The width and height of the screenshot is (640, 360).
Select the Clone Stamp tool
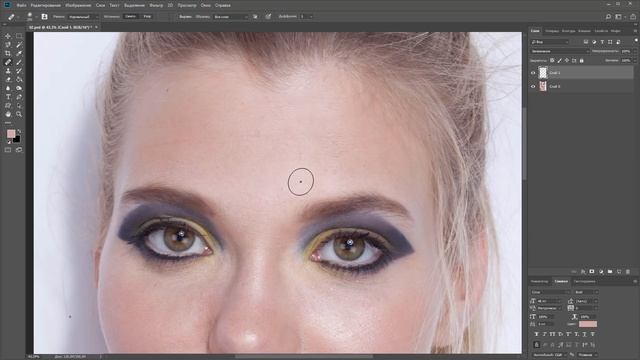coord(8,71)
